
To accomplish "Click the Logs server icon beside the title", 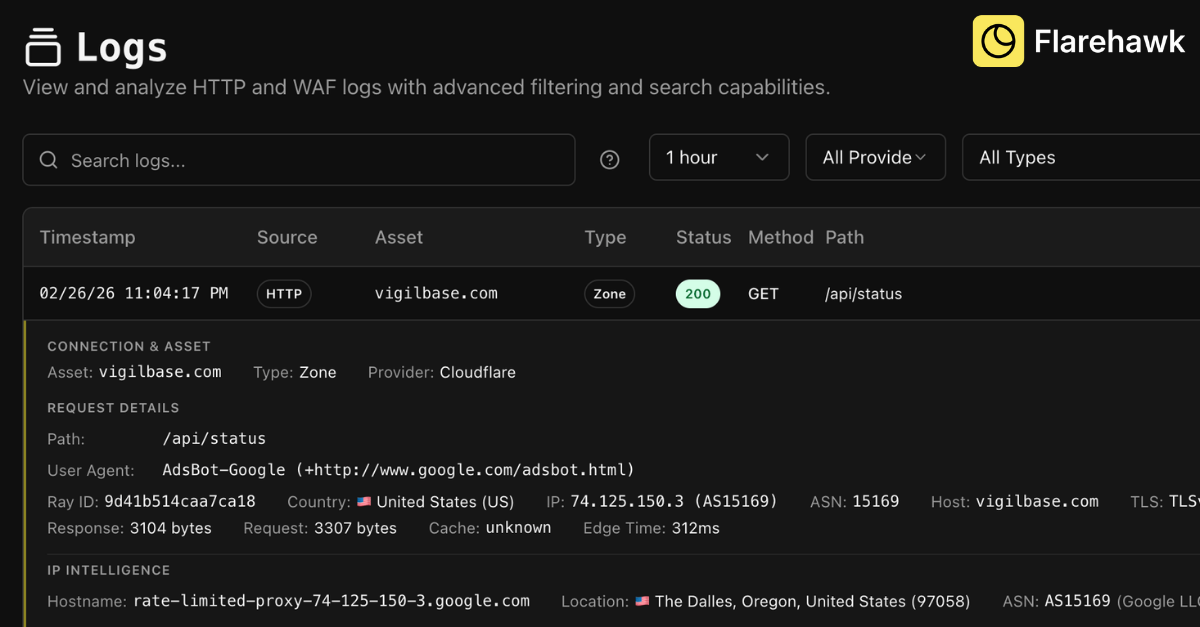I will click(x=44, y=44).
